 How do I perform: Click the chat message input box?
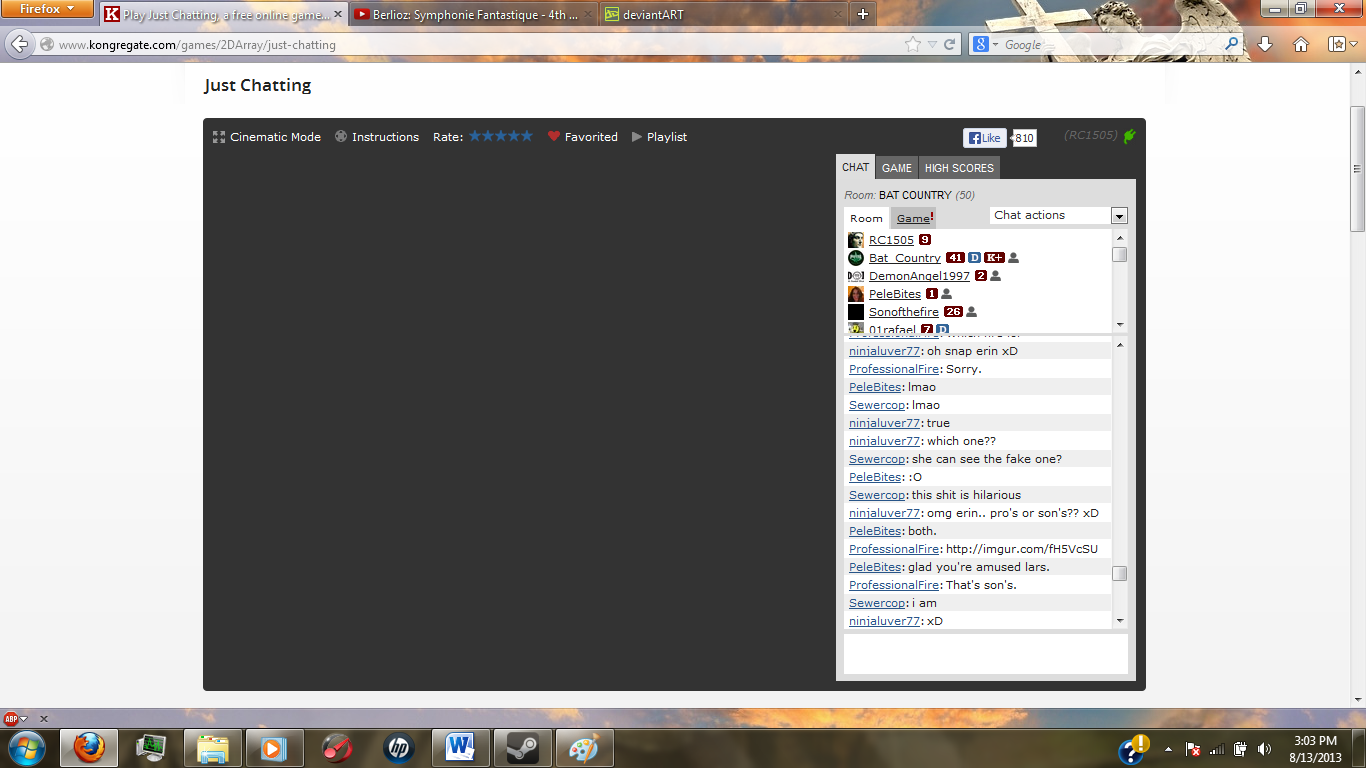[x=986, y=654]
